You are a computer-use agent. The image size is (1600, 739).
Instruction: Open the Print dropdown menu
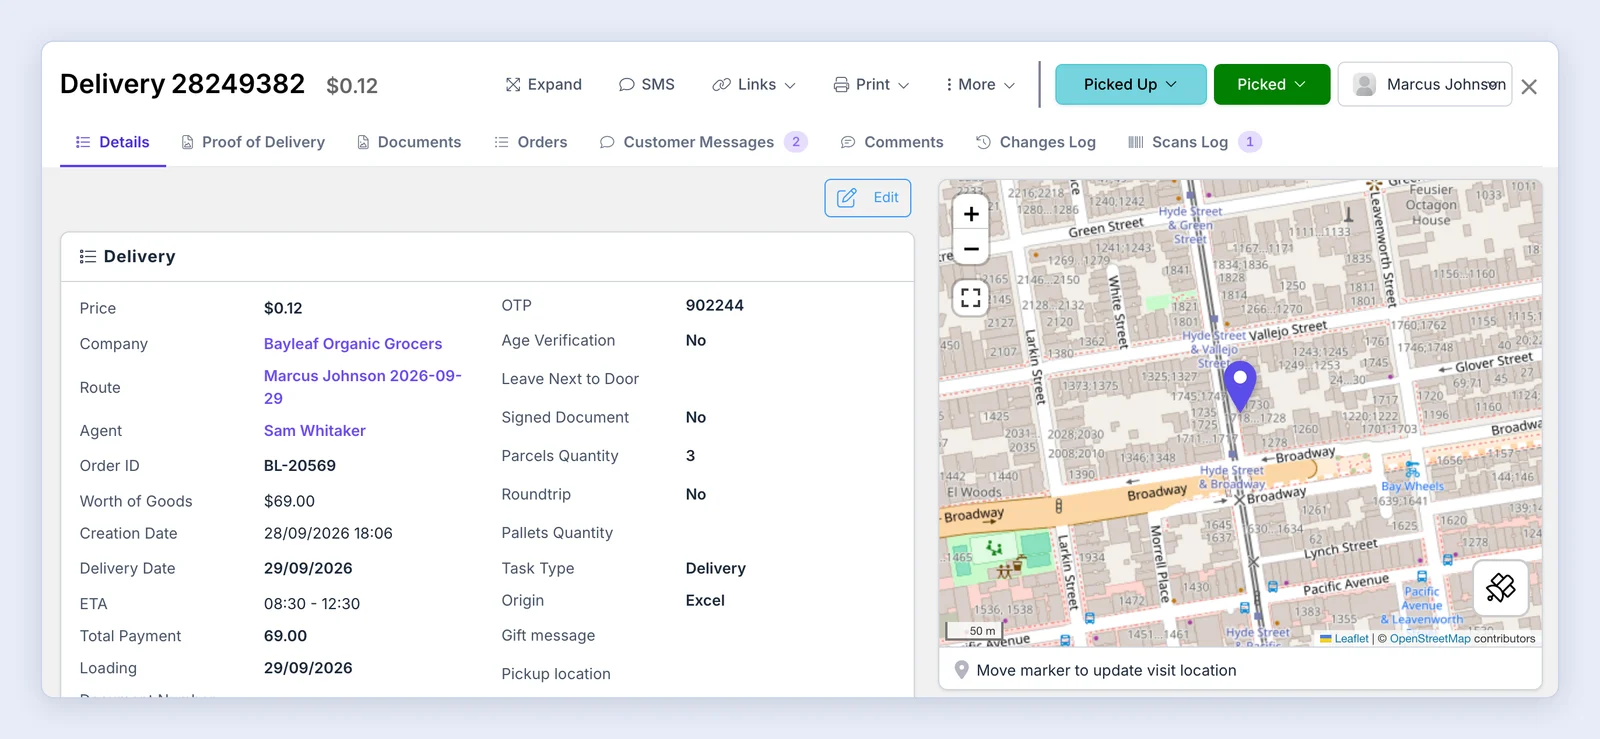(871, 85)
